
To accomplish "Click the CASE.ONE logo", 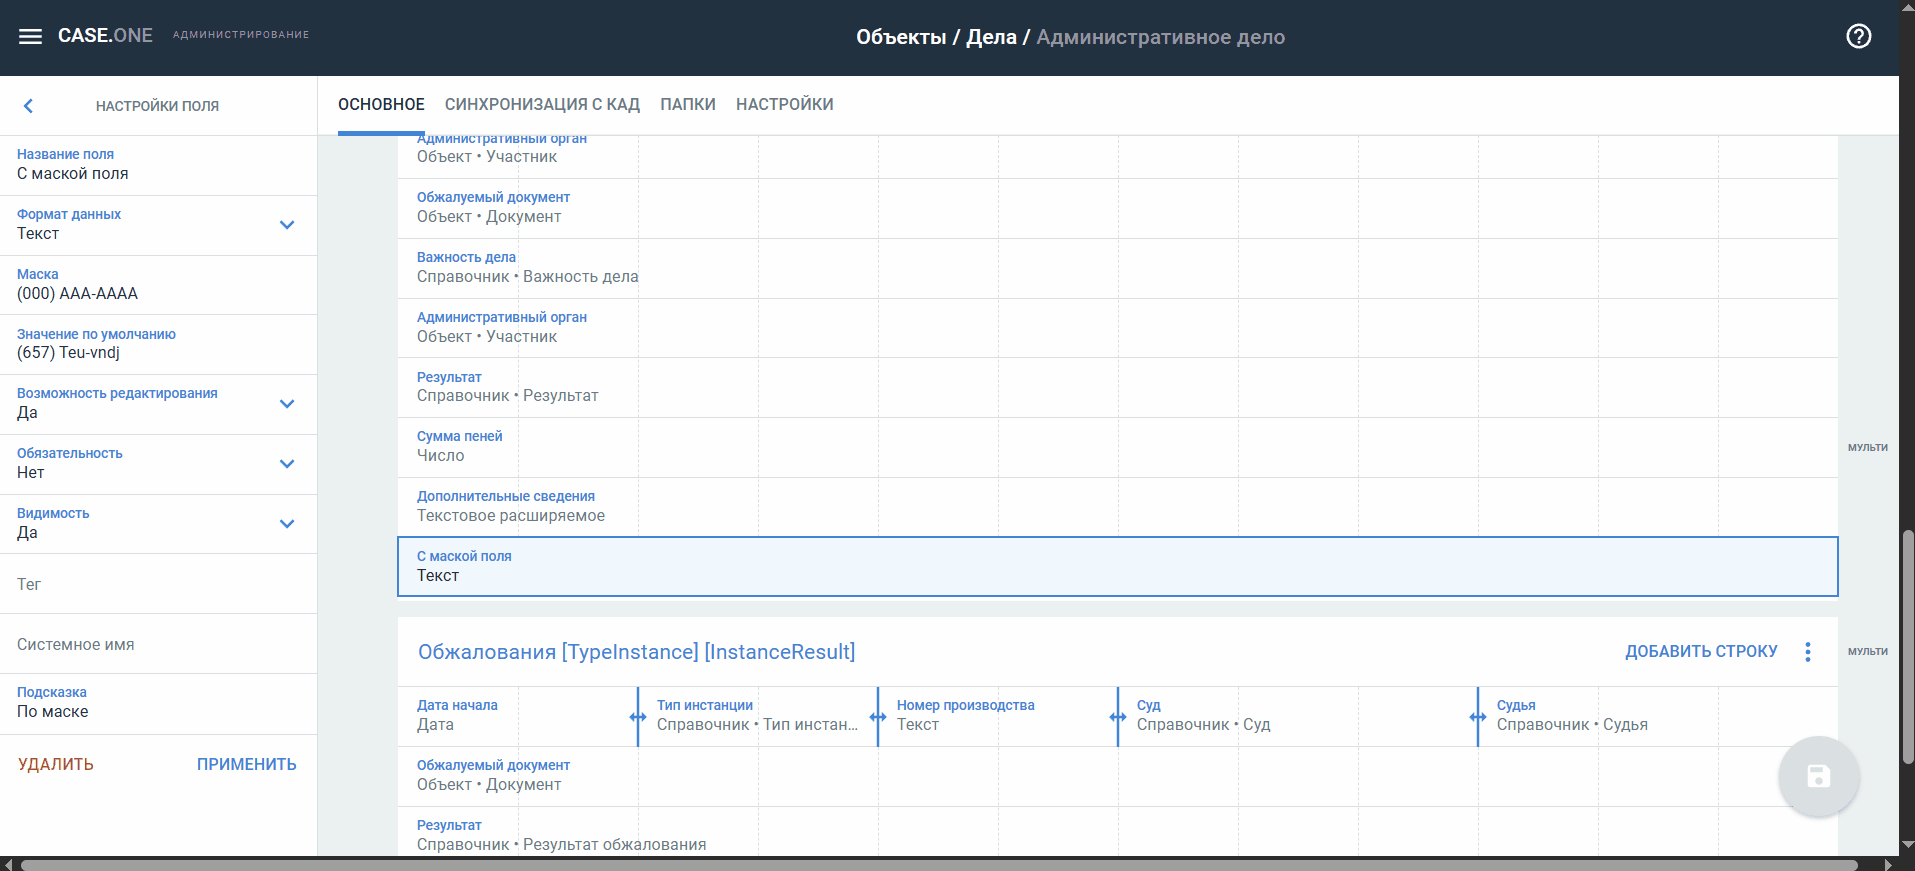I will point(105,36).
